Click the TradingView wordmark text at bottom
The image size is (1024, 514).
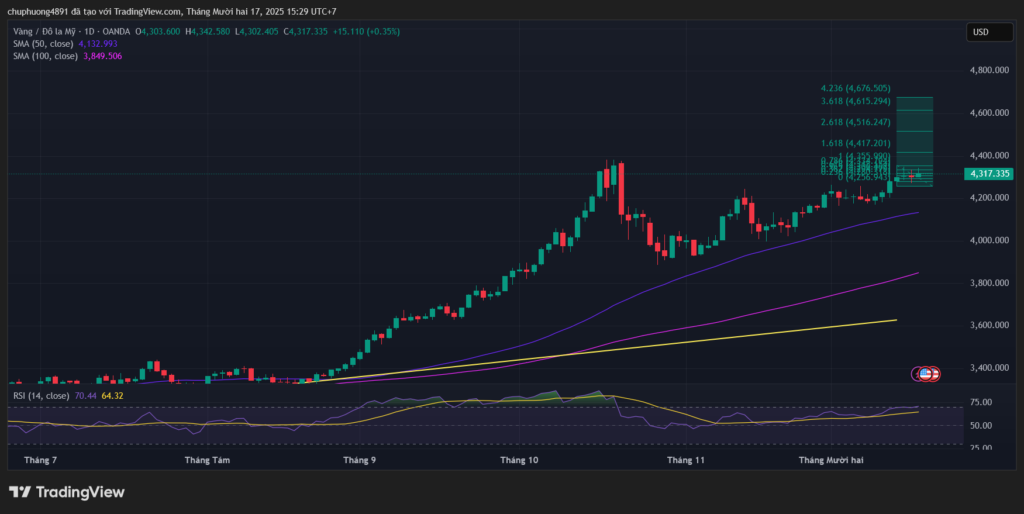[80, 492]
